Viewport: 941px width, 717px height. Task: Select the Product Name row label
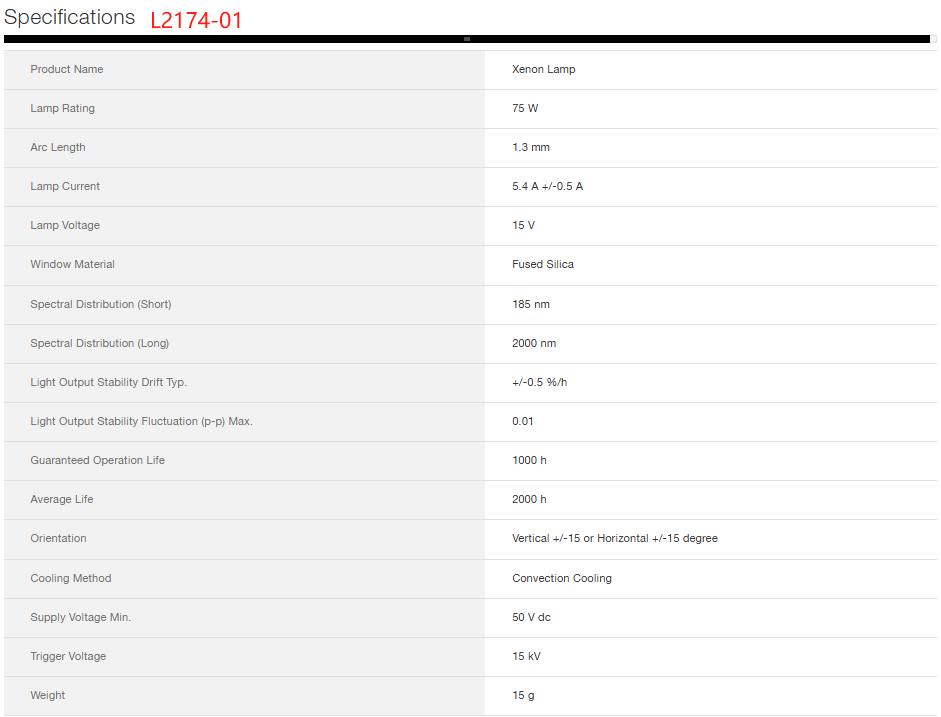67,69
